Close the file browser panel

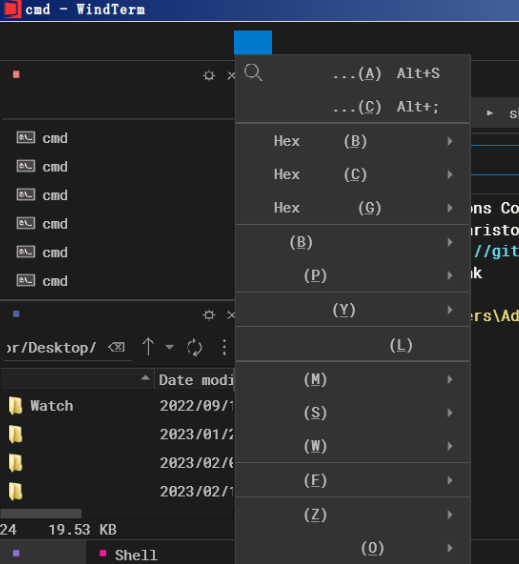(231, 315)
